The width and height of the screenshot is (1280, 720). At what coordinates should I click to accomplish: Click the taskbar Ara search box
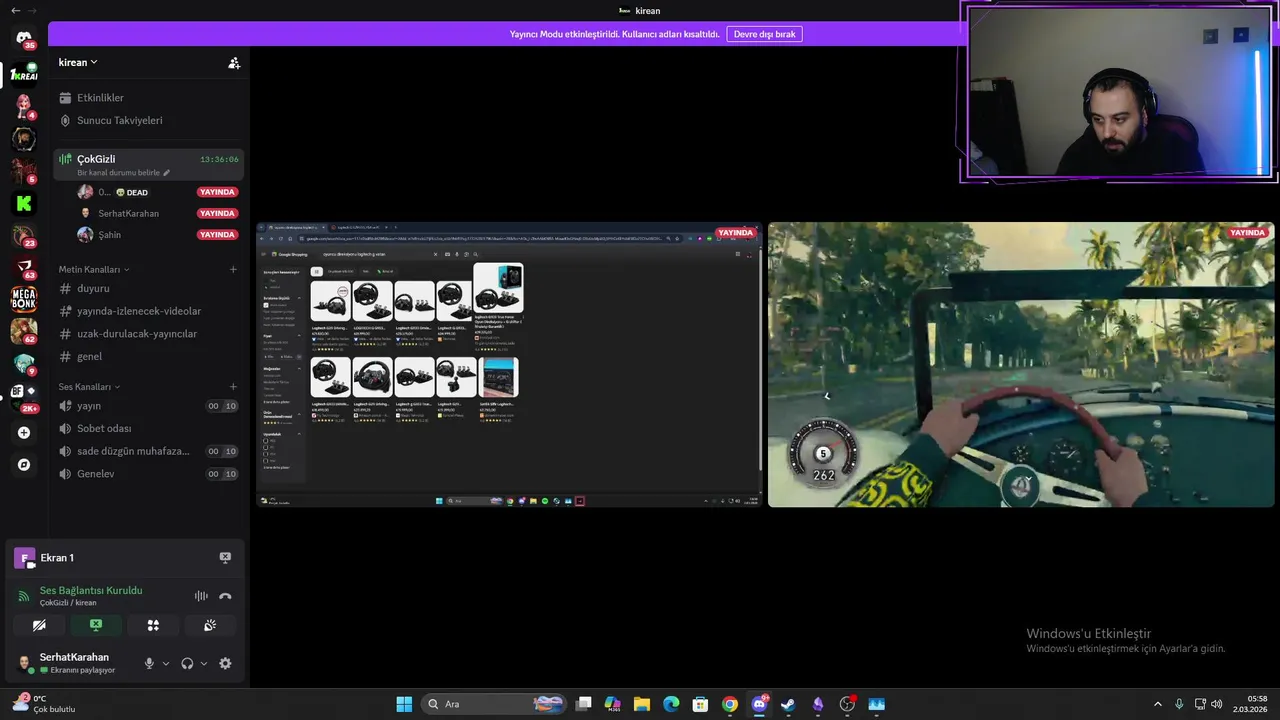click(493, 704)
